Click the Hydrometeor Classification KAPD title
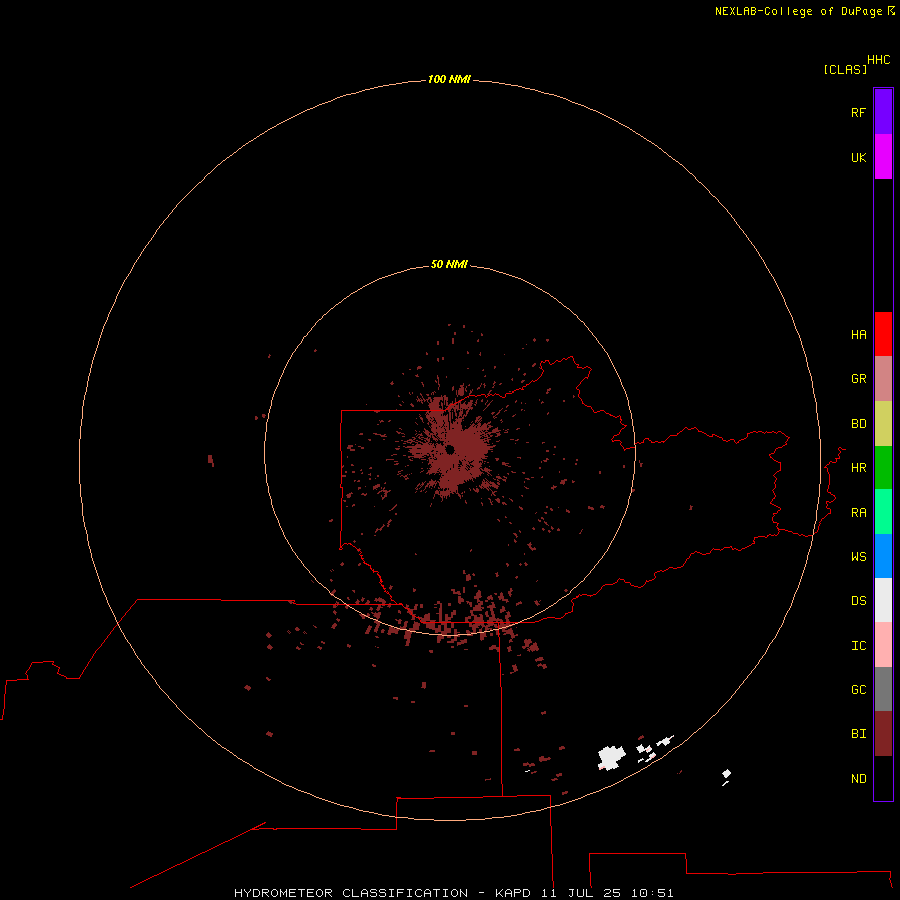 pyautogui.click(x=453, y=893)
